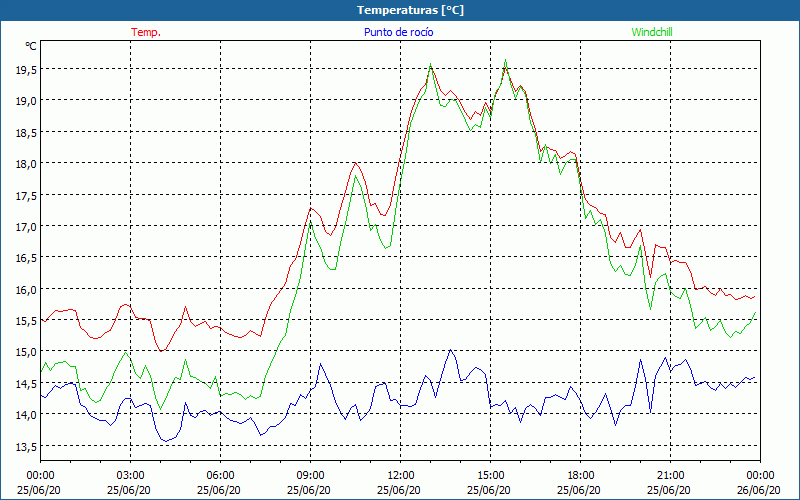Click the 21:00 time axis label
Image resolution: width=800 pixels, height=500 pixels.
pos(670,476)
